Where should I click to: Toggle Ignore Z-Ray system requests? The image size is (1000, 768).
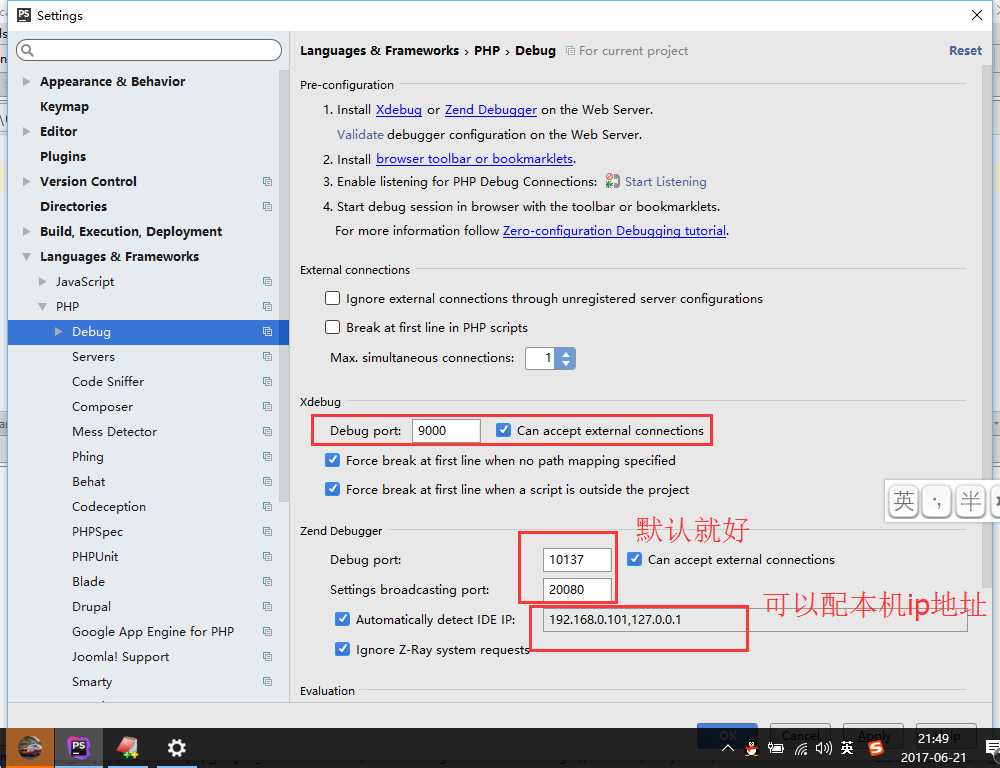click(x=342, y=649)
